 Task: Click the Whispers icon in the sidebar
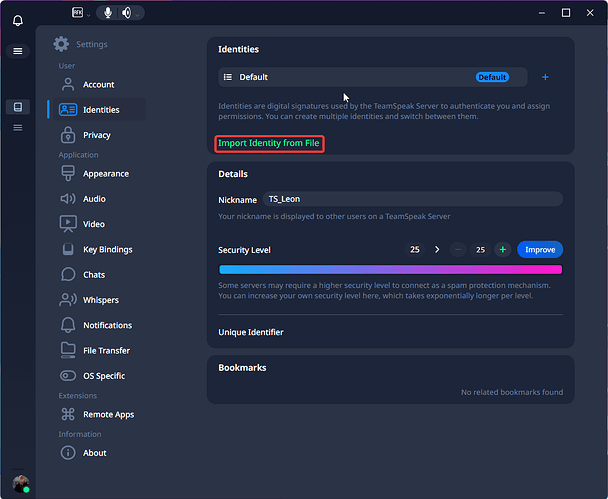click(x=68, y=300)
